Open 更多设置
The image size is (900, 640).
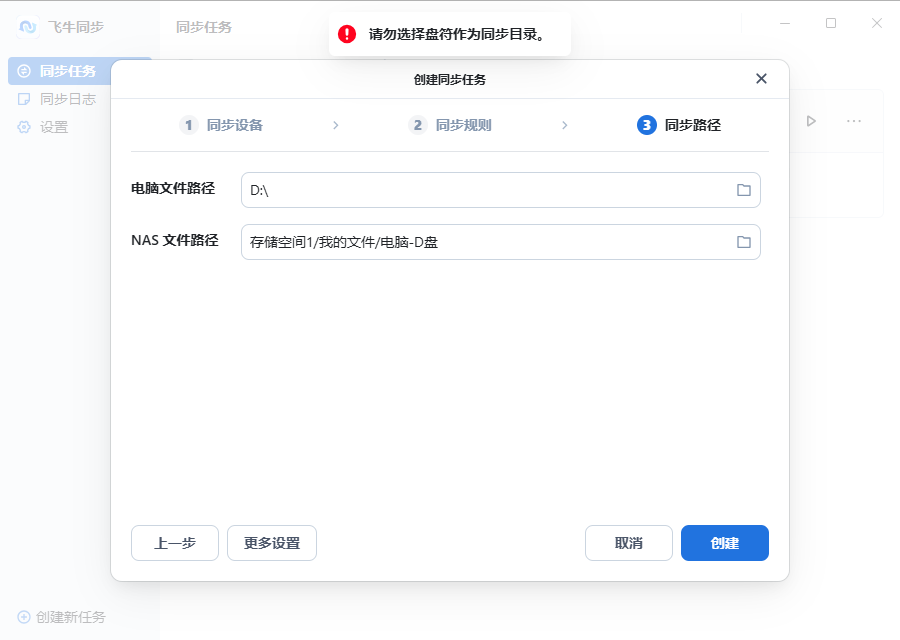pyautogui.click(x=272, y=543)
